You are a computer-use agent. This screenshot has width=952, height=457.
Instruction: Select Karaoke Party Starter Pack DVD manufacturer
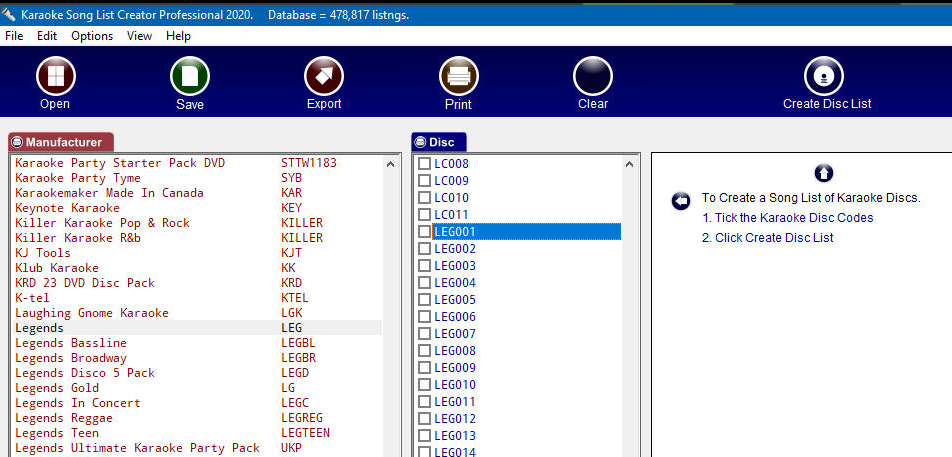pyautogui.click(x=197, y=163)
